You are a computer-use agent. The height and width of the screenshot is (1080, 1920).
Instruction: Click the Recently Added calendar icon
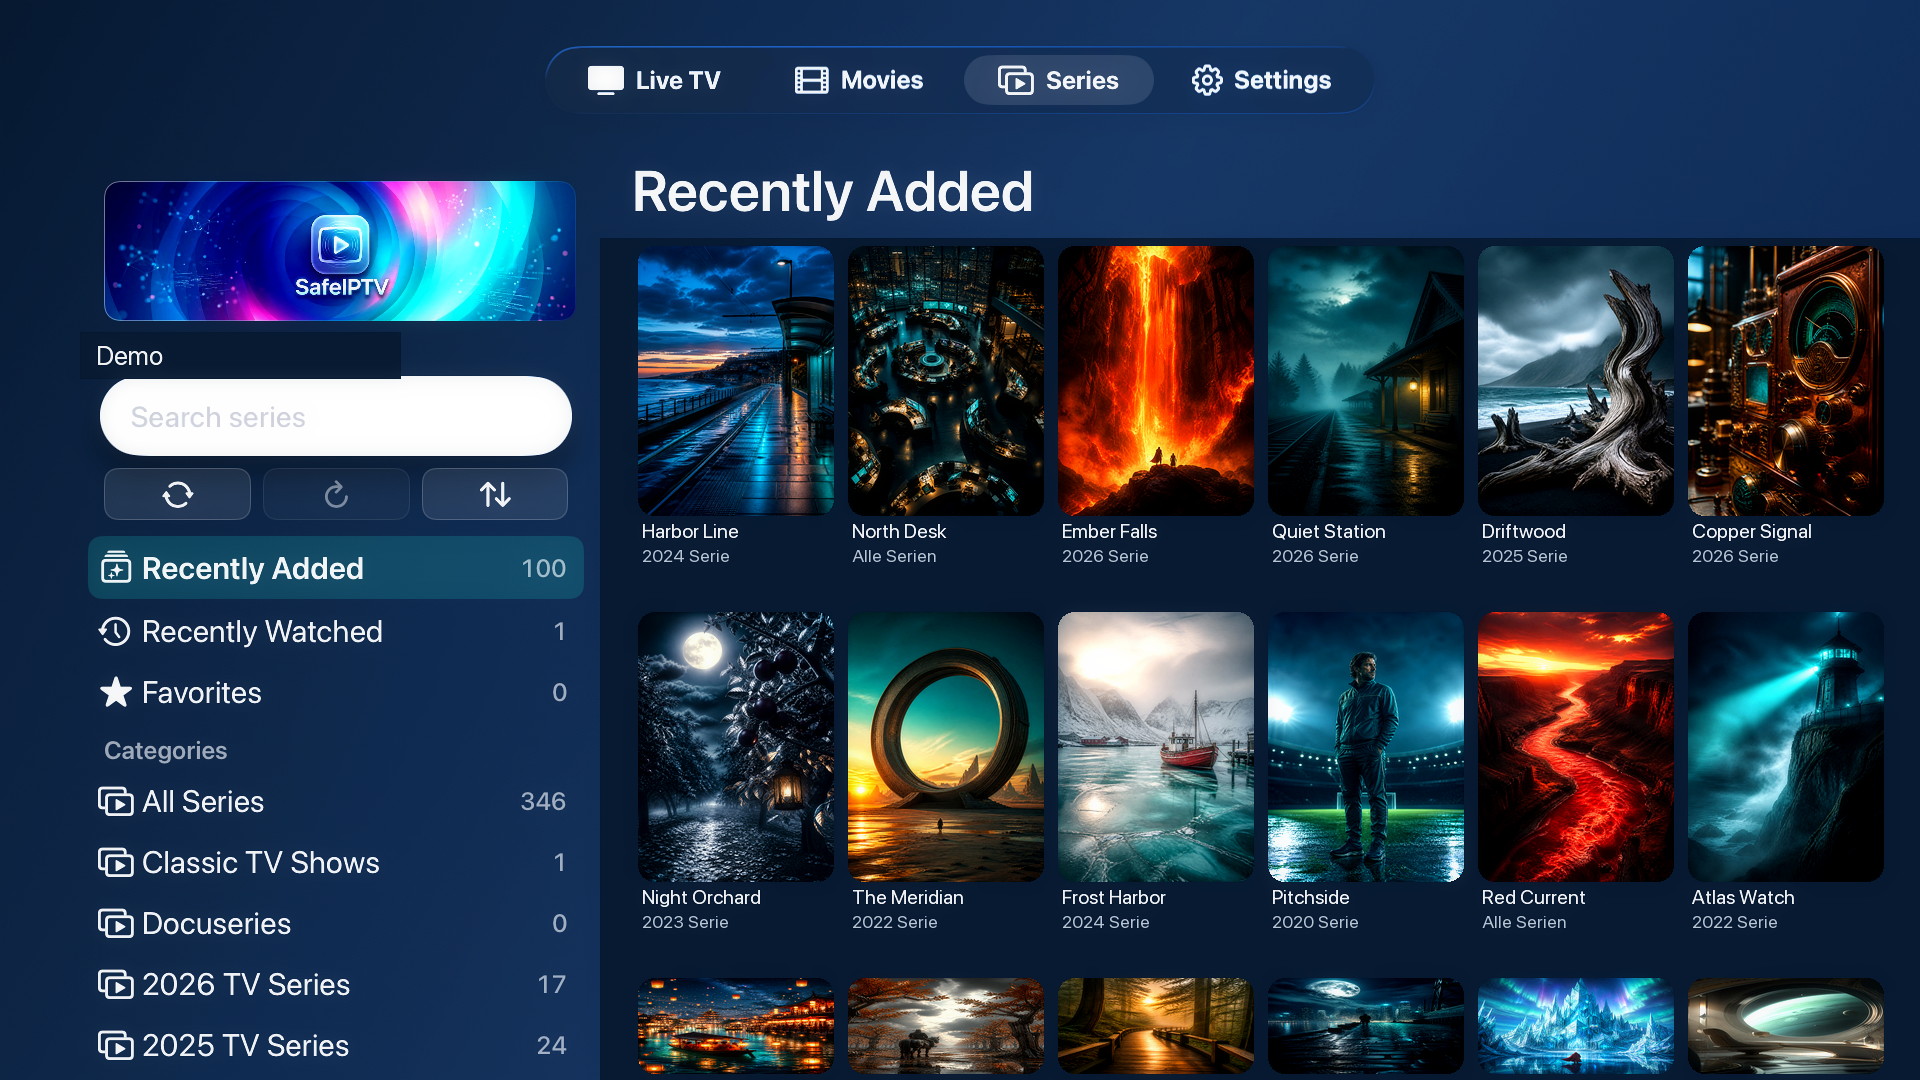coord(116,568)
